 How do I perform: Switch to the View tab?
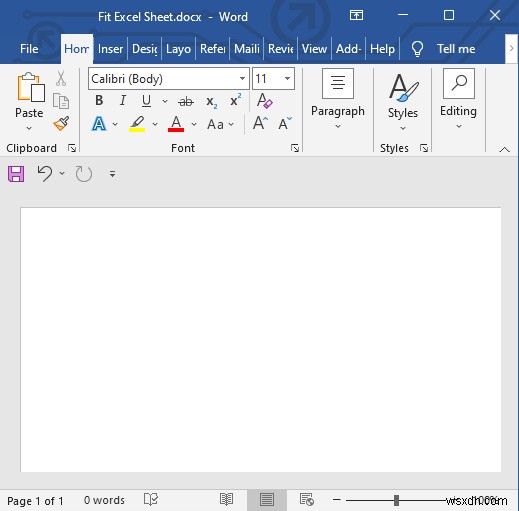[x=314, y=49]
